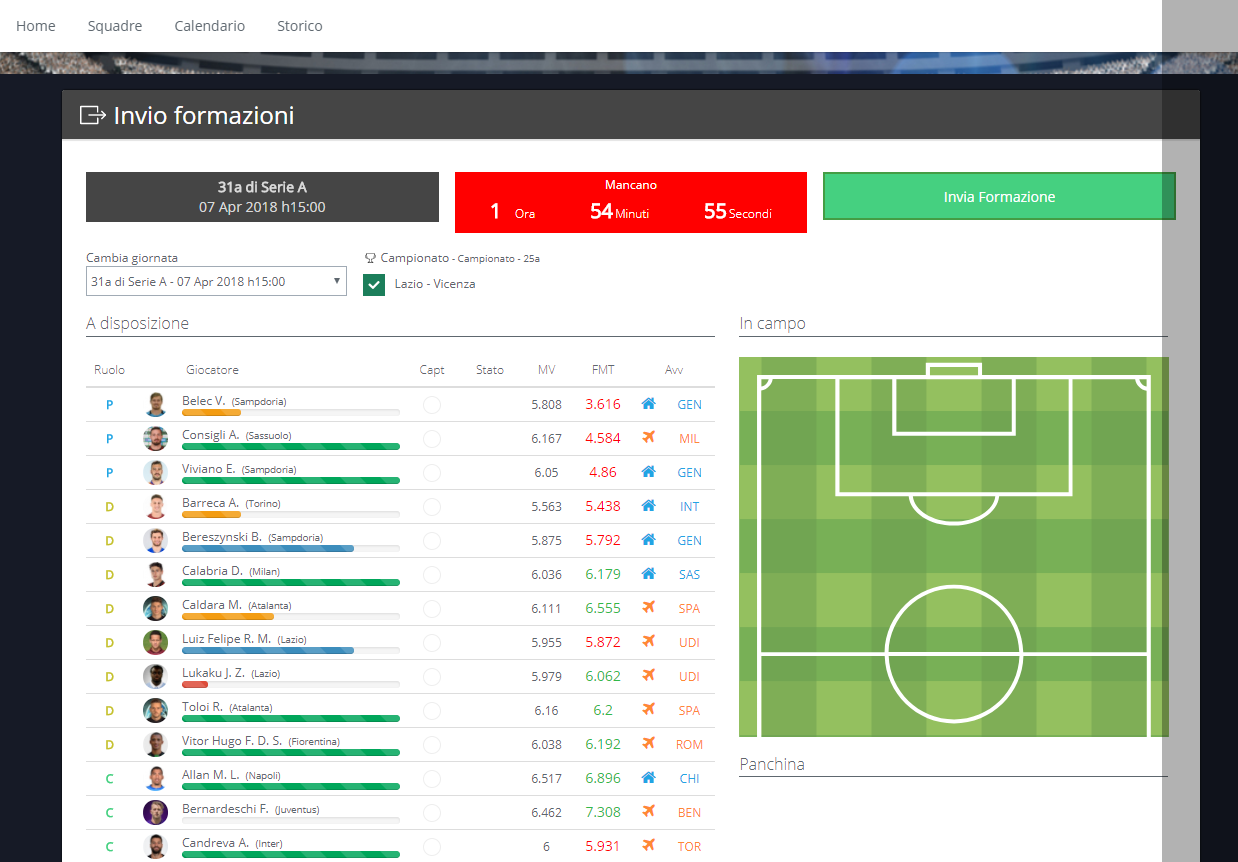Set Caldara M. as captain
The width and height of the screenshot is (1238, 862).
pos(432,609)
